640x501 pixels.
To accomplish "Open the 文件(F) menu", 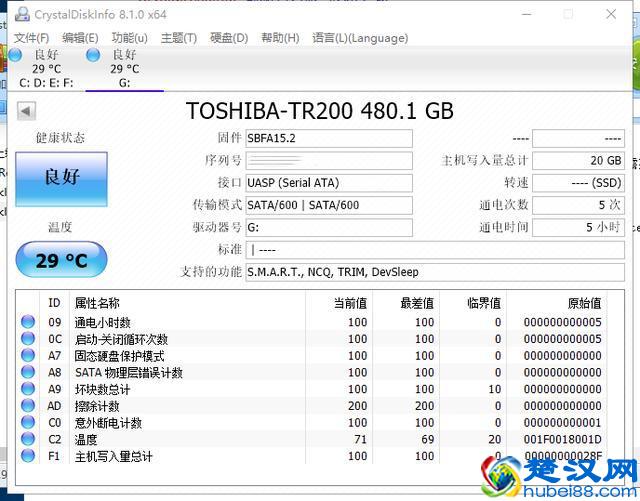I will click(31, 38).
